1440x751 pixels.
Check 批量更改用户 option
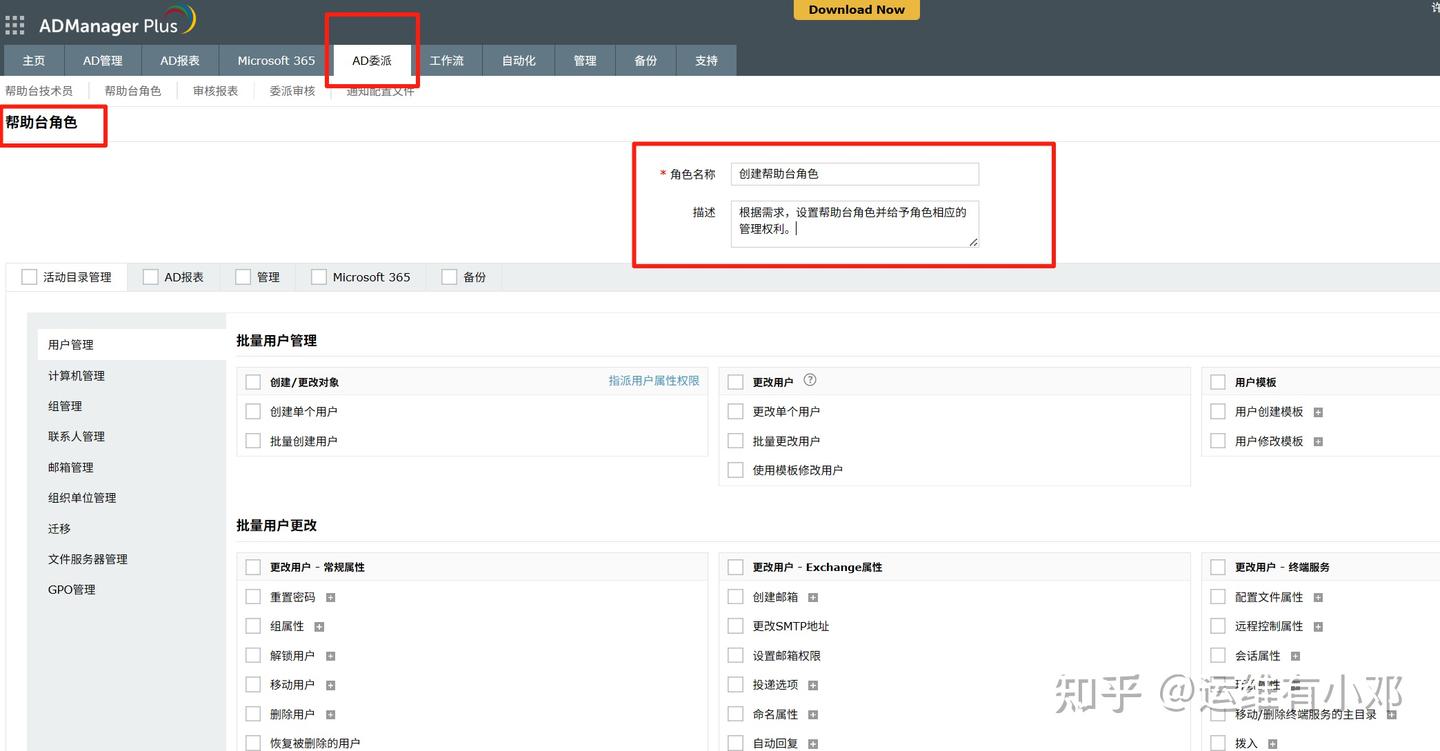point(736,441)
